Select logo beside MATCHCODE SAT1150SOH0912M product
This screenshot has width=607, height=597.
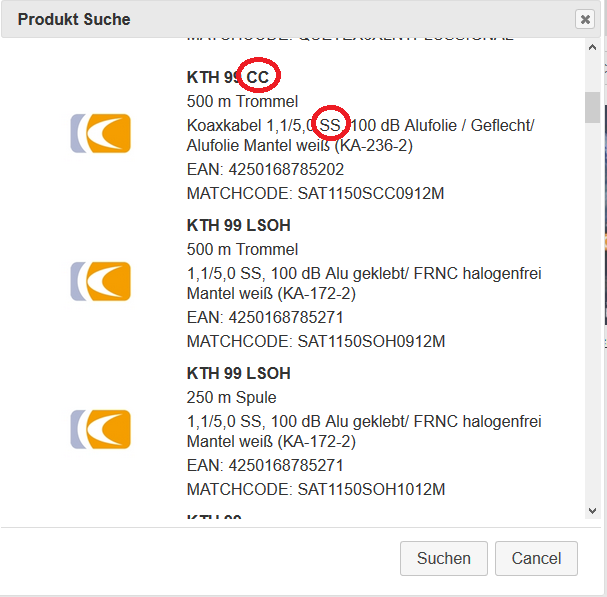[x=101, y=281]
